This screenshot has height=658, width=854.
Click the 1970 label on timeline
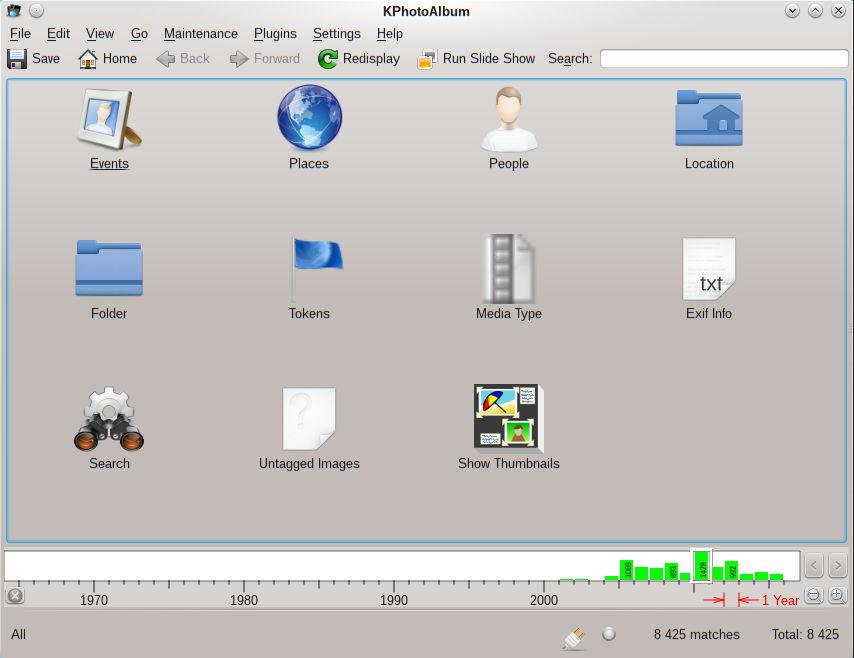(x=94, y=600)
